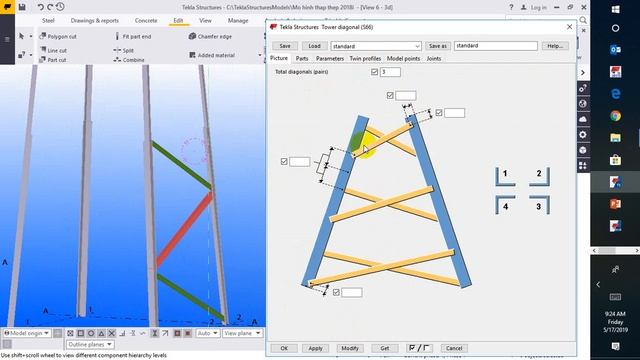Undo the last action
Image resolution: width=640 pixels, height=360 pixels.
[40, 7]
